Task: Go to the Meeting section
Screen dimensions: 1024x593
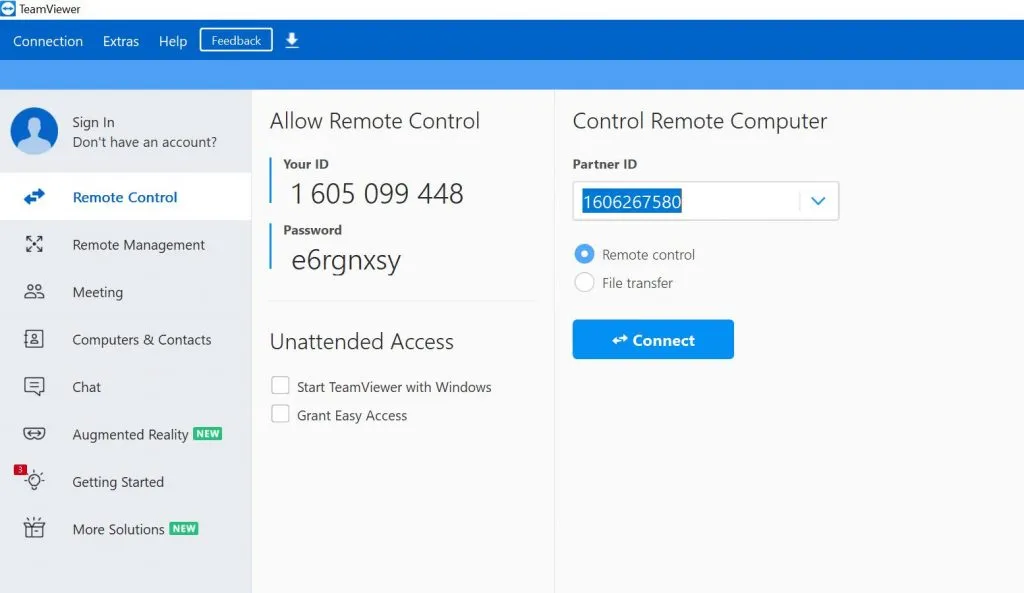Action: point(125,292)
